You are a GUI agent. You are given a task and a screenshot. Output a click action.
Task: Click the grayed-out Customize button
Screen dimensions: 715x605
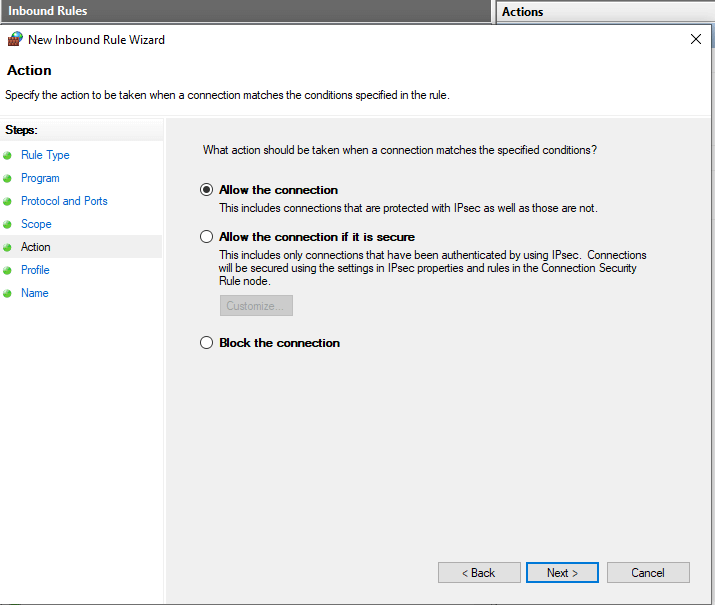click(256, 305)
